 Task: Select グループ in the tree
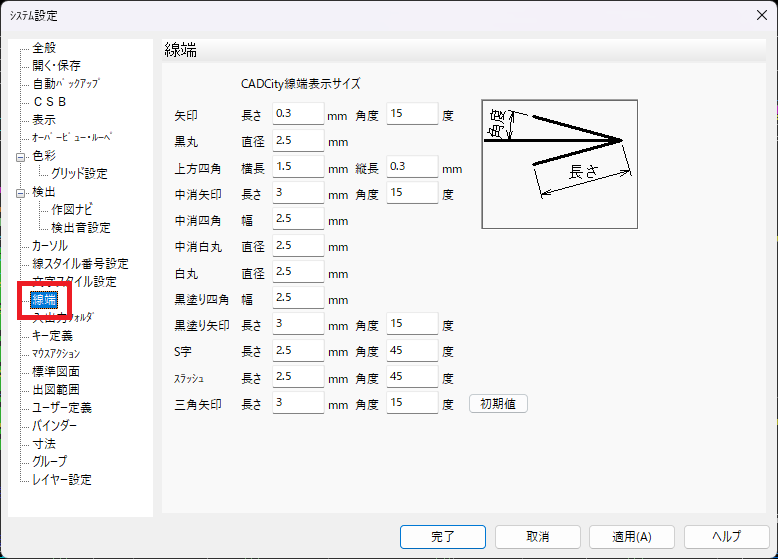click(50, 461)
